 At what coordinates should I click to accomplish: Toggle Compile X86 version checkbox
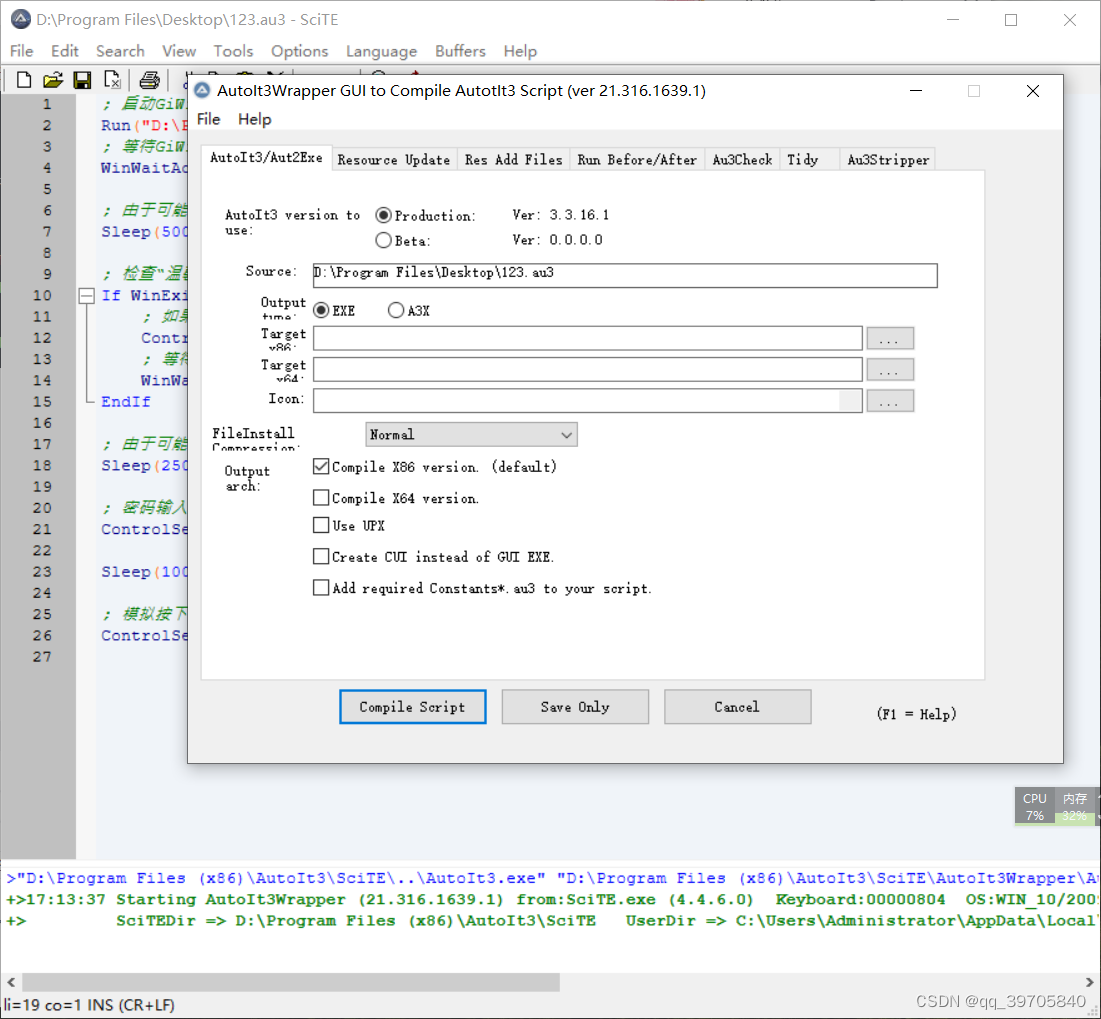(x=321, y=466)
